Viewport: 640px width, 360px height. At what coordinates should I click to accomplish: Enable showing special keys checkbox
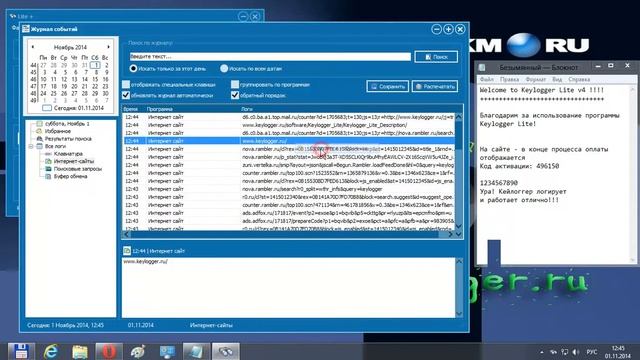126,84
